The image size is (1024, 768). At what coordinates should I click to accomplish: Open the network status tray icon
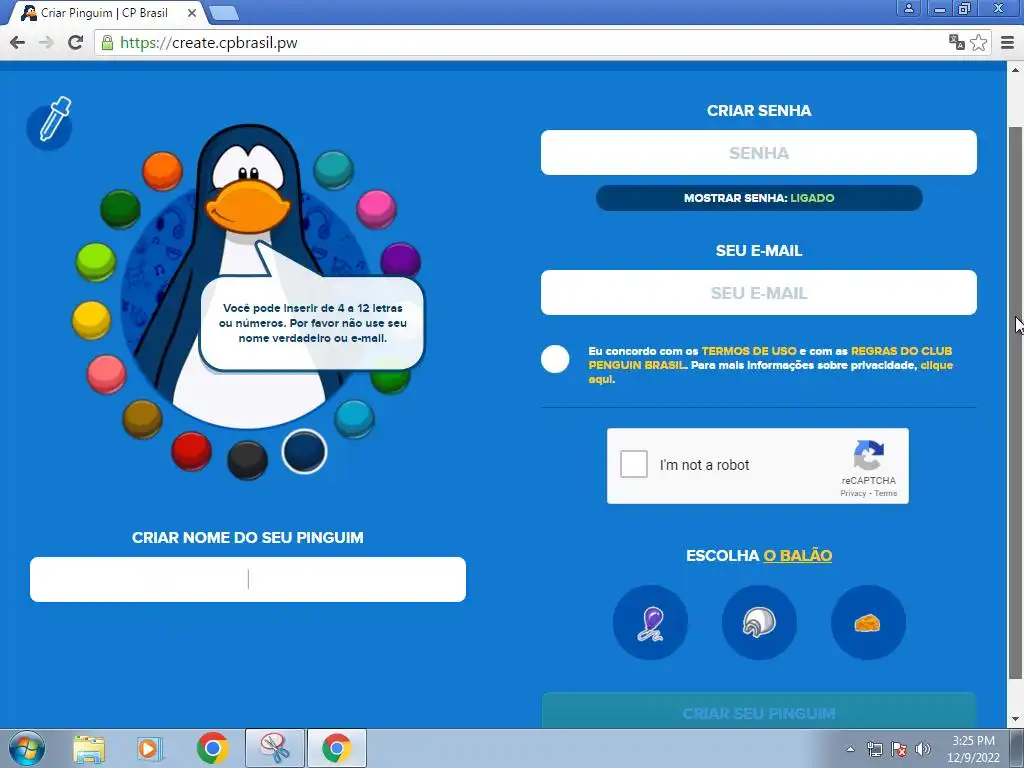pyautogui.click(x=874, y=749)
